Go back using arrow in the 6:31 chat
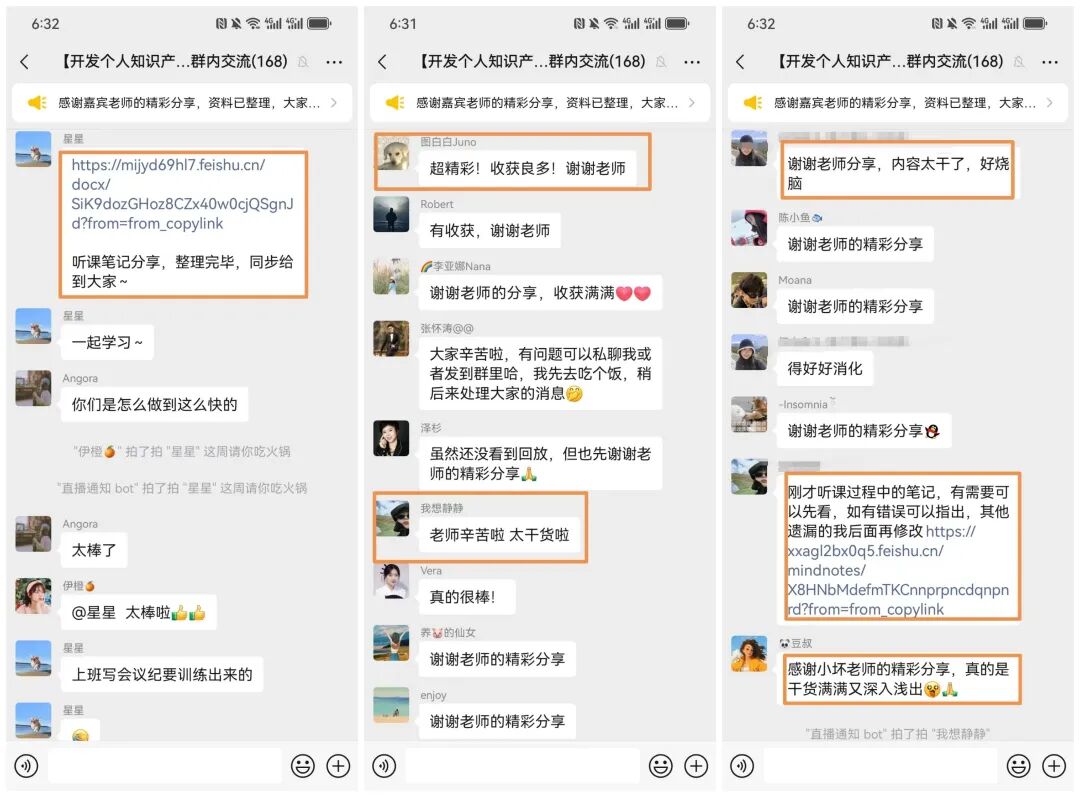Screen dimensions: 1080x797 (x=382, y=62)
